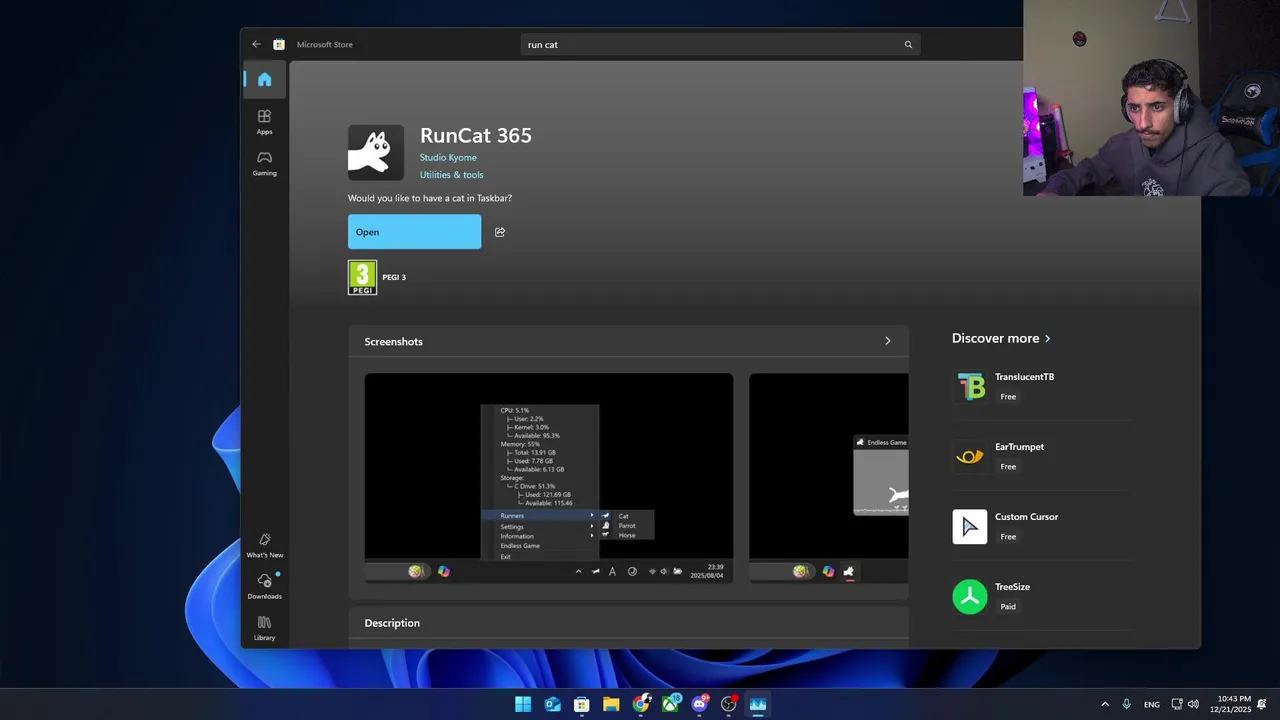
Task: Open Library in the sidebar
Action: coord(264,628)
